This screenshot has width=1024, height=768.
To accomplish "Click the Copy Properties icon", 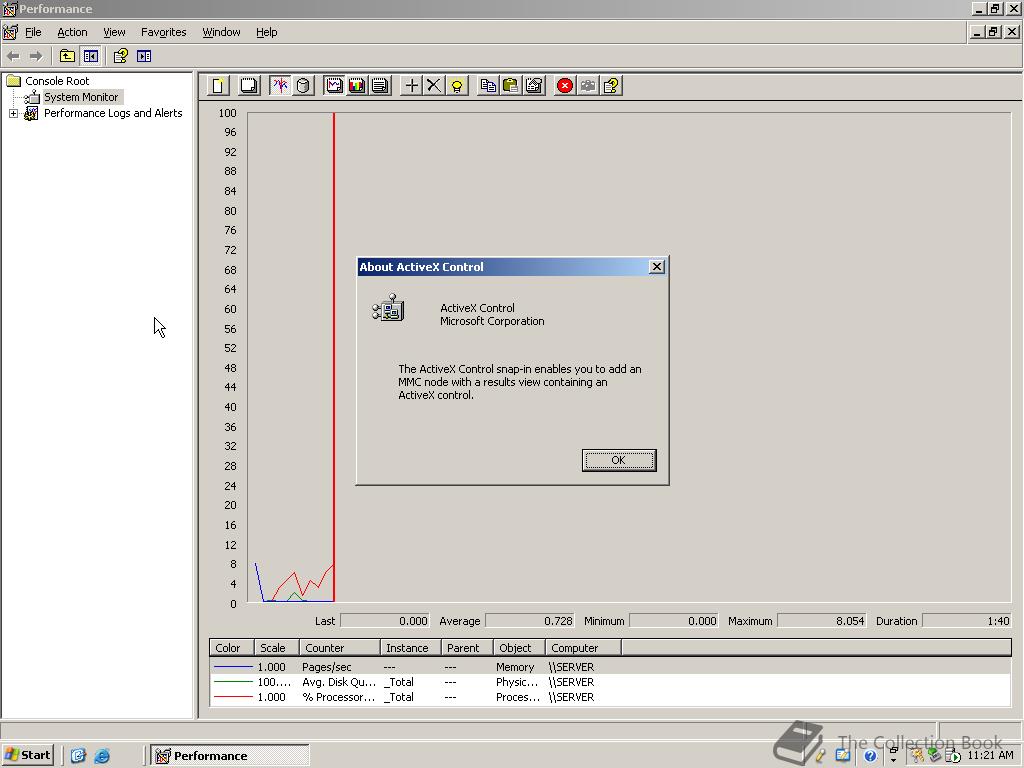I will 488,86.
